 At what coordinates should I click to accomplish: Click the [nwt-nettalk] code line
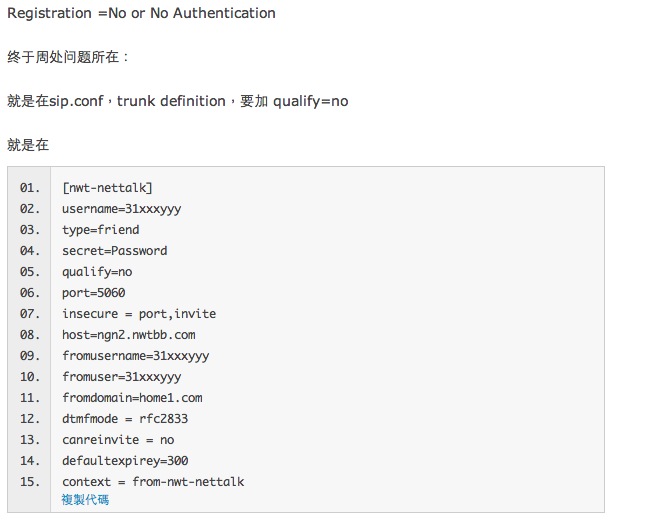107,188
